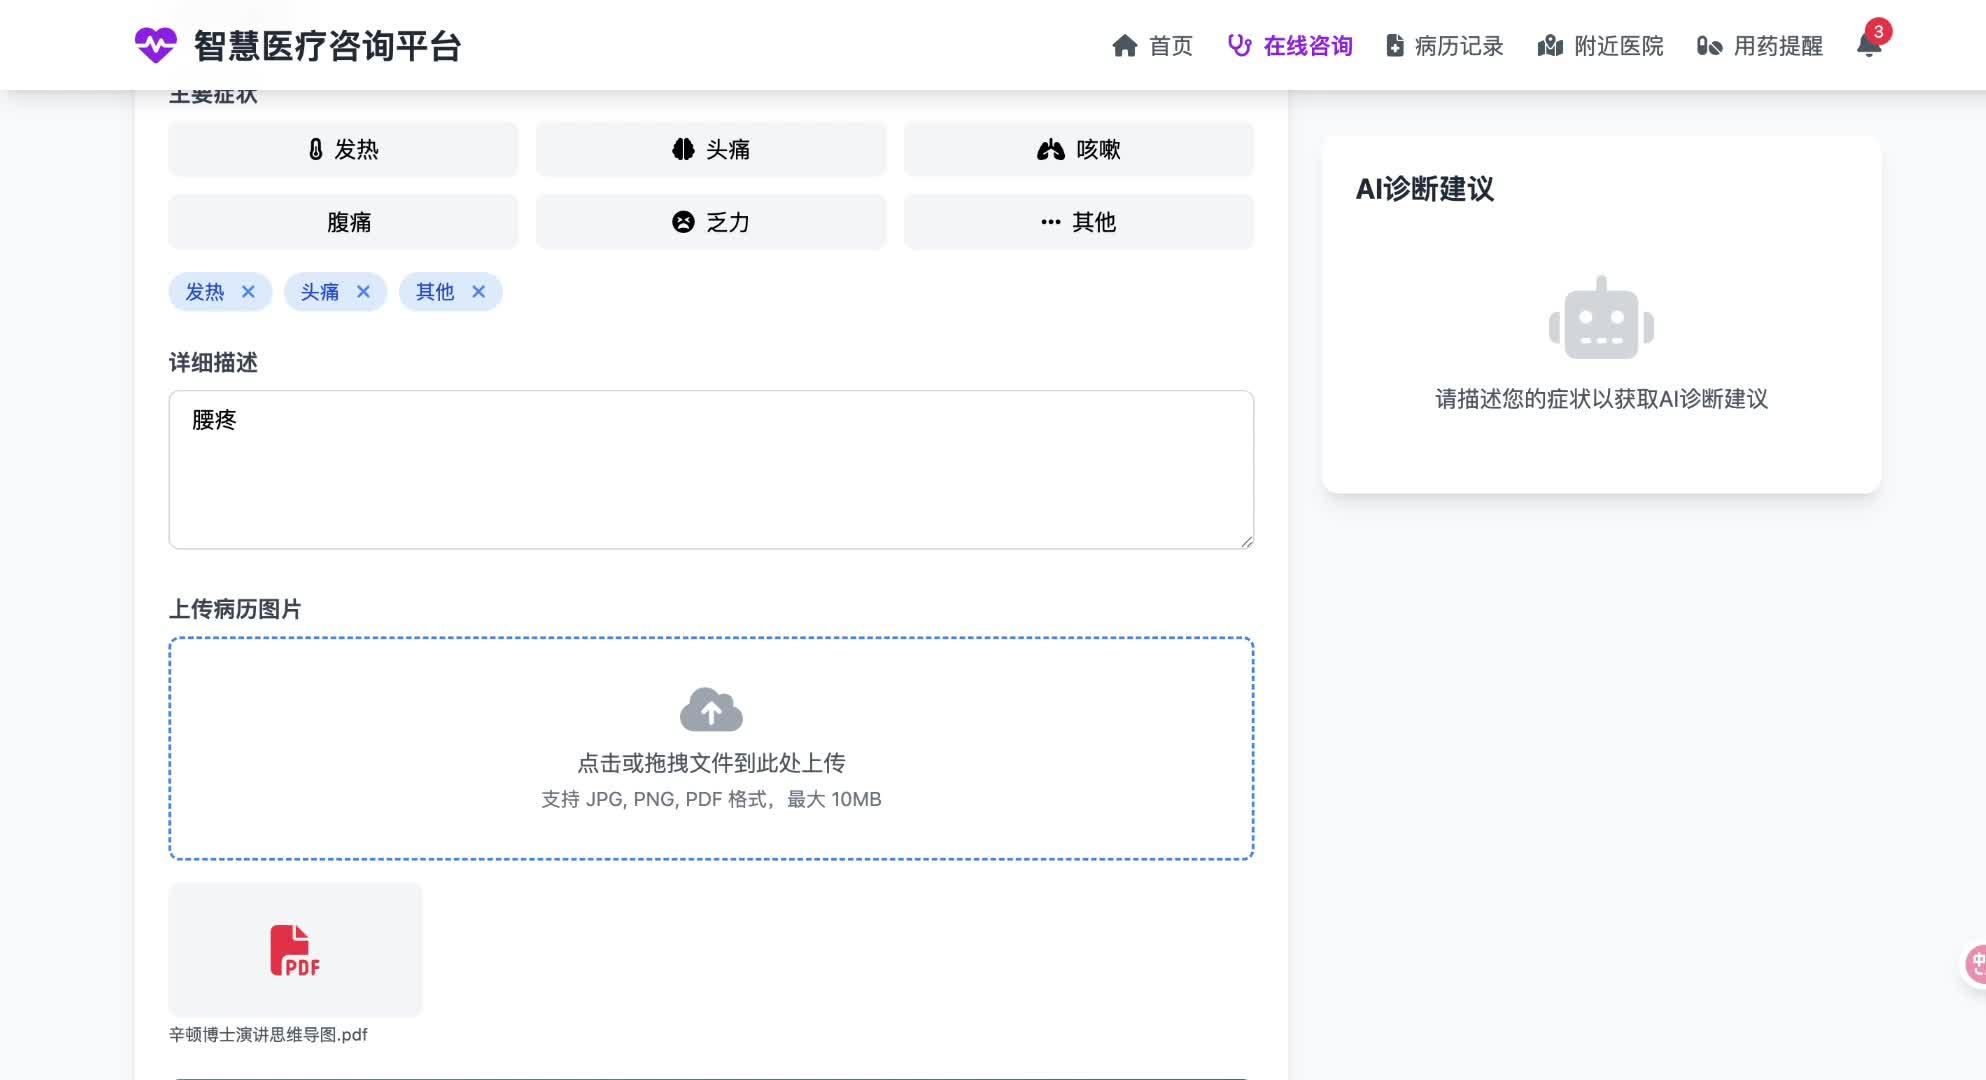Click the thermometer icon in 发热 button

pos(316,149)
